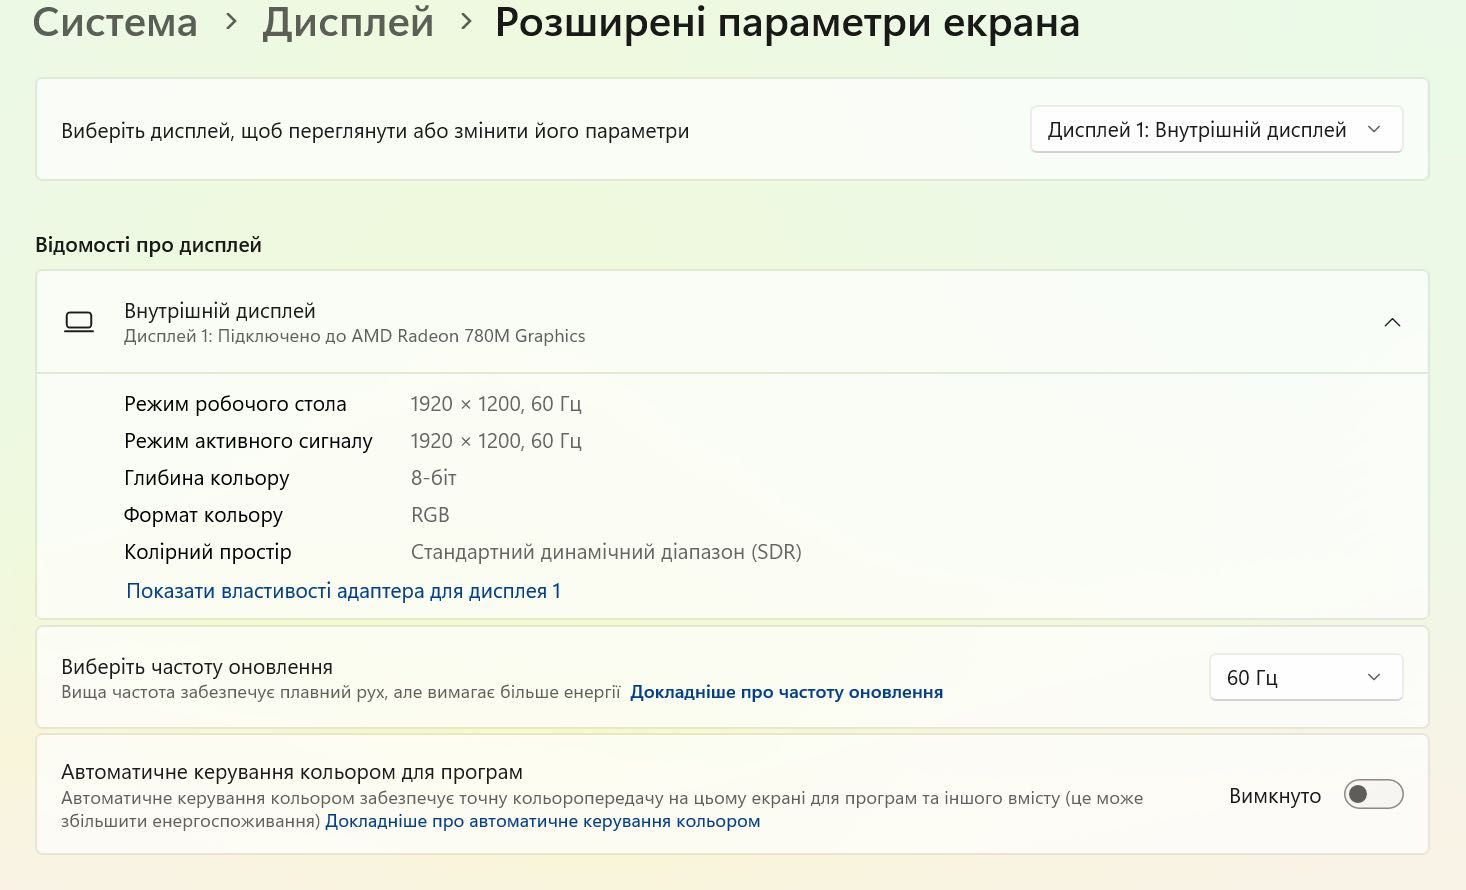Go back to Система breadcrumb
Screen dimensions: 1466x890
point(115,23)
